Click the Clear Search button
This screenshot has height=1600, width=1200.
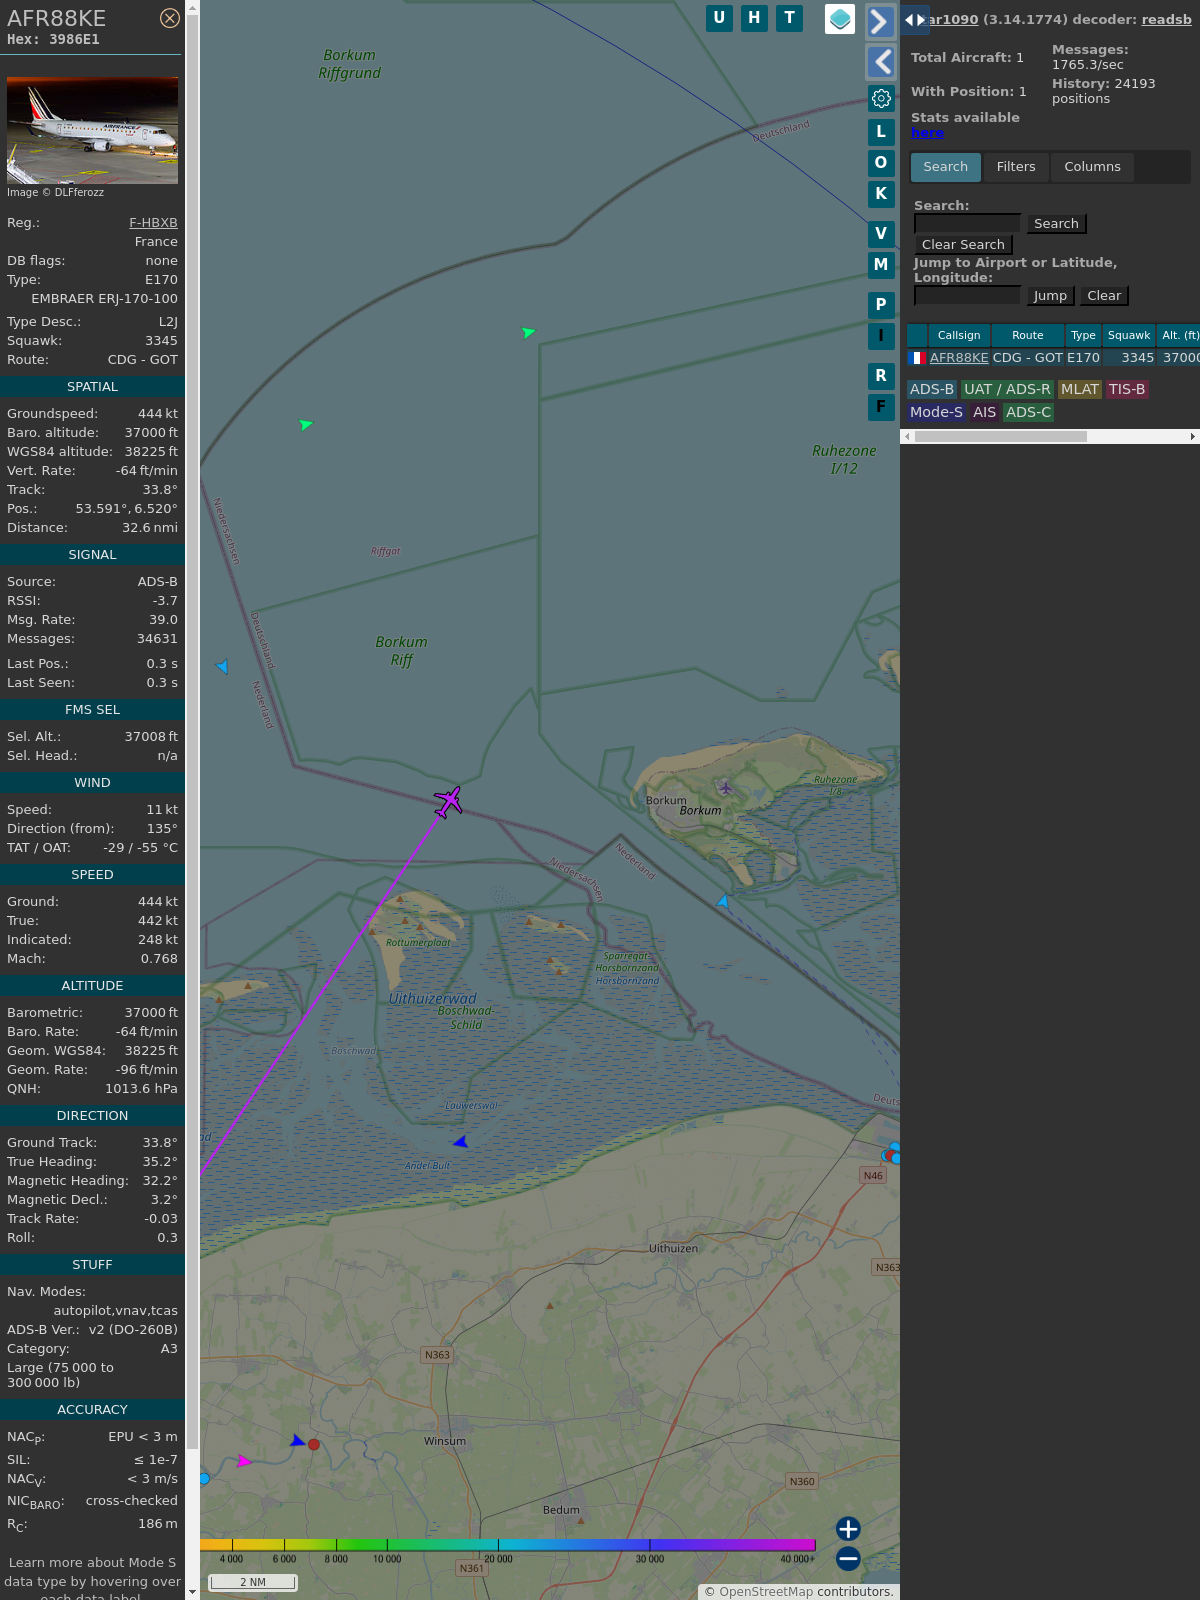tap(963, 245)
